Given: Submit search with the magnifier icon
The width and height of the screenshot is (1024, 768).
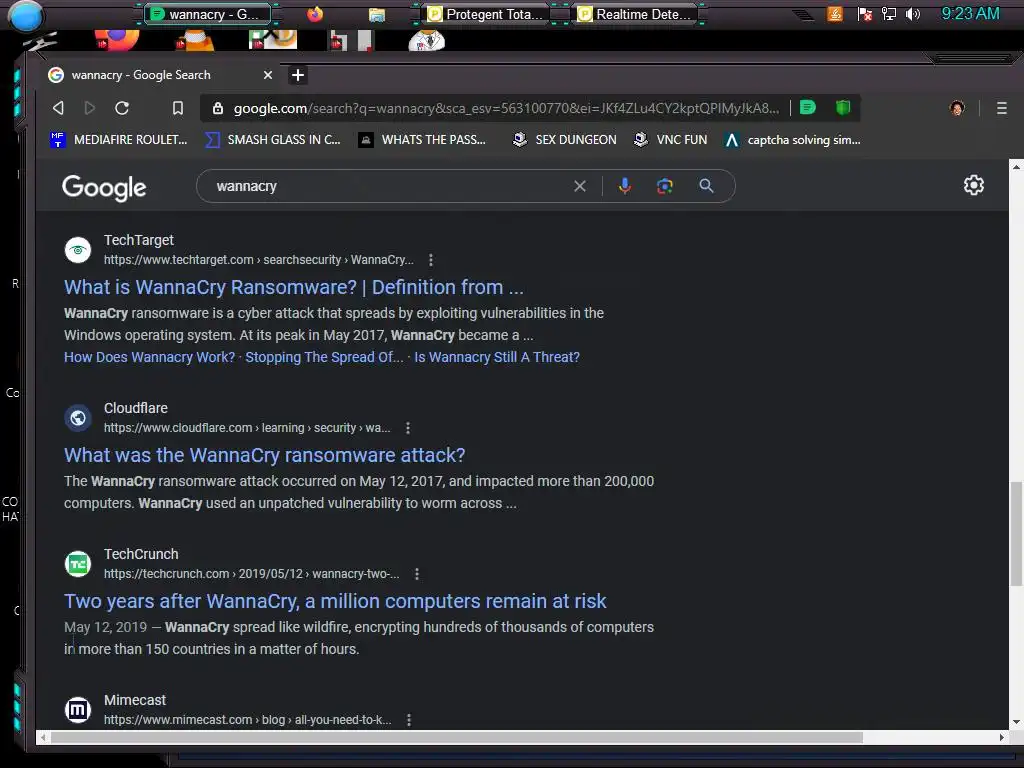Looking at the screenshot, I should pos(706,186).
